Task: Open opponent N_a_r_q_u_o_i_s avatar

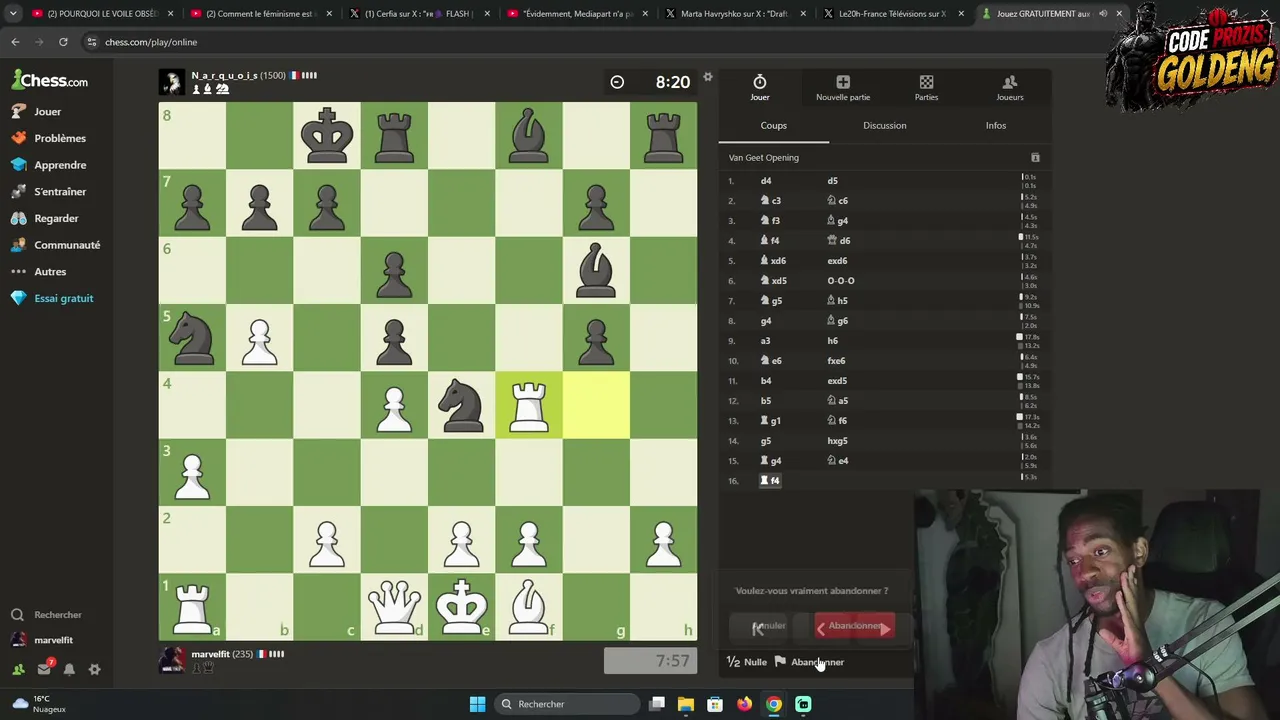Action: point(172,82)
